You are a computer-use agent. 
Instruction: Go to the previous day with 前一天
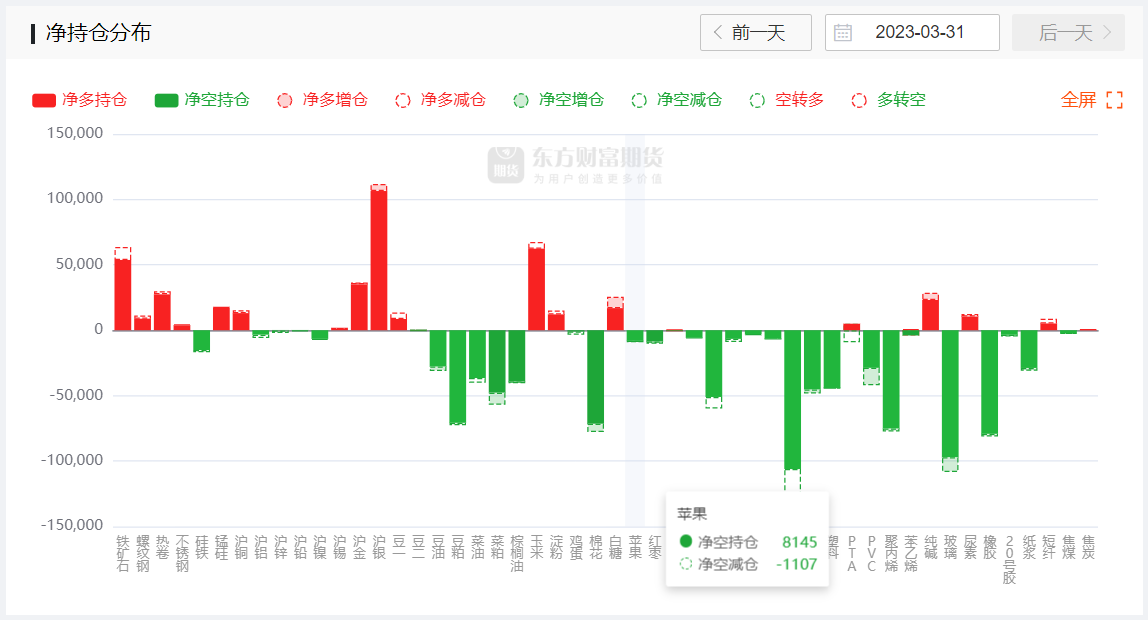[756, 32]
